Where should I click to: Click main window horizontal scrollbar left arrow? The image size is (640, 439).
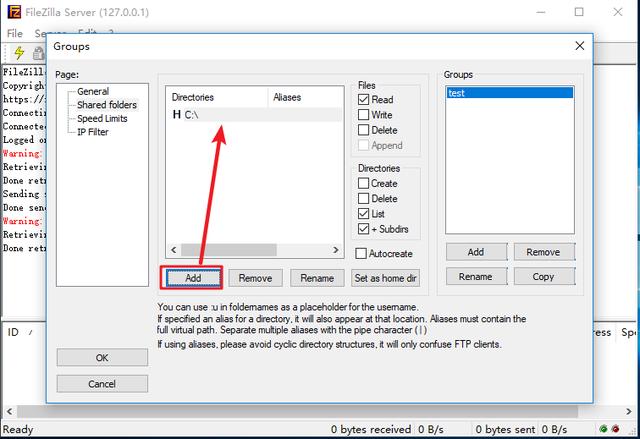pyautogui.click(x=9, y=411)
